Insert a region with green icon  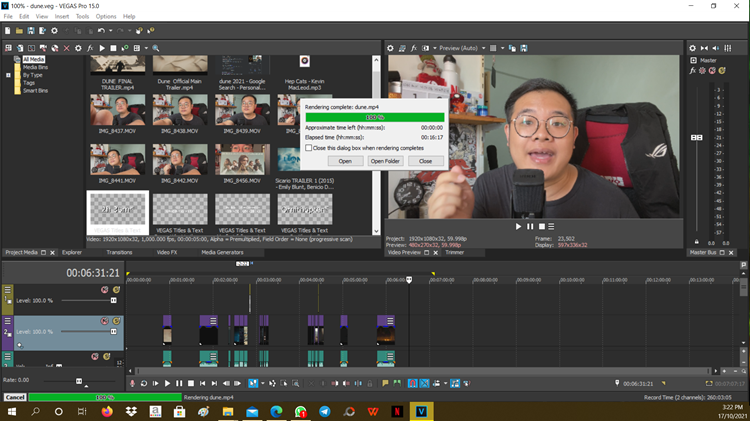coord(397,383)
